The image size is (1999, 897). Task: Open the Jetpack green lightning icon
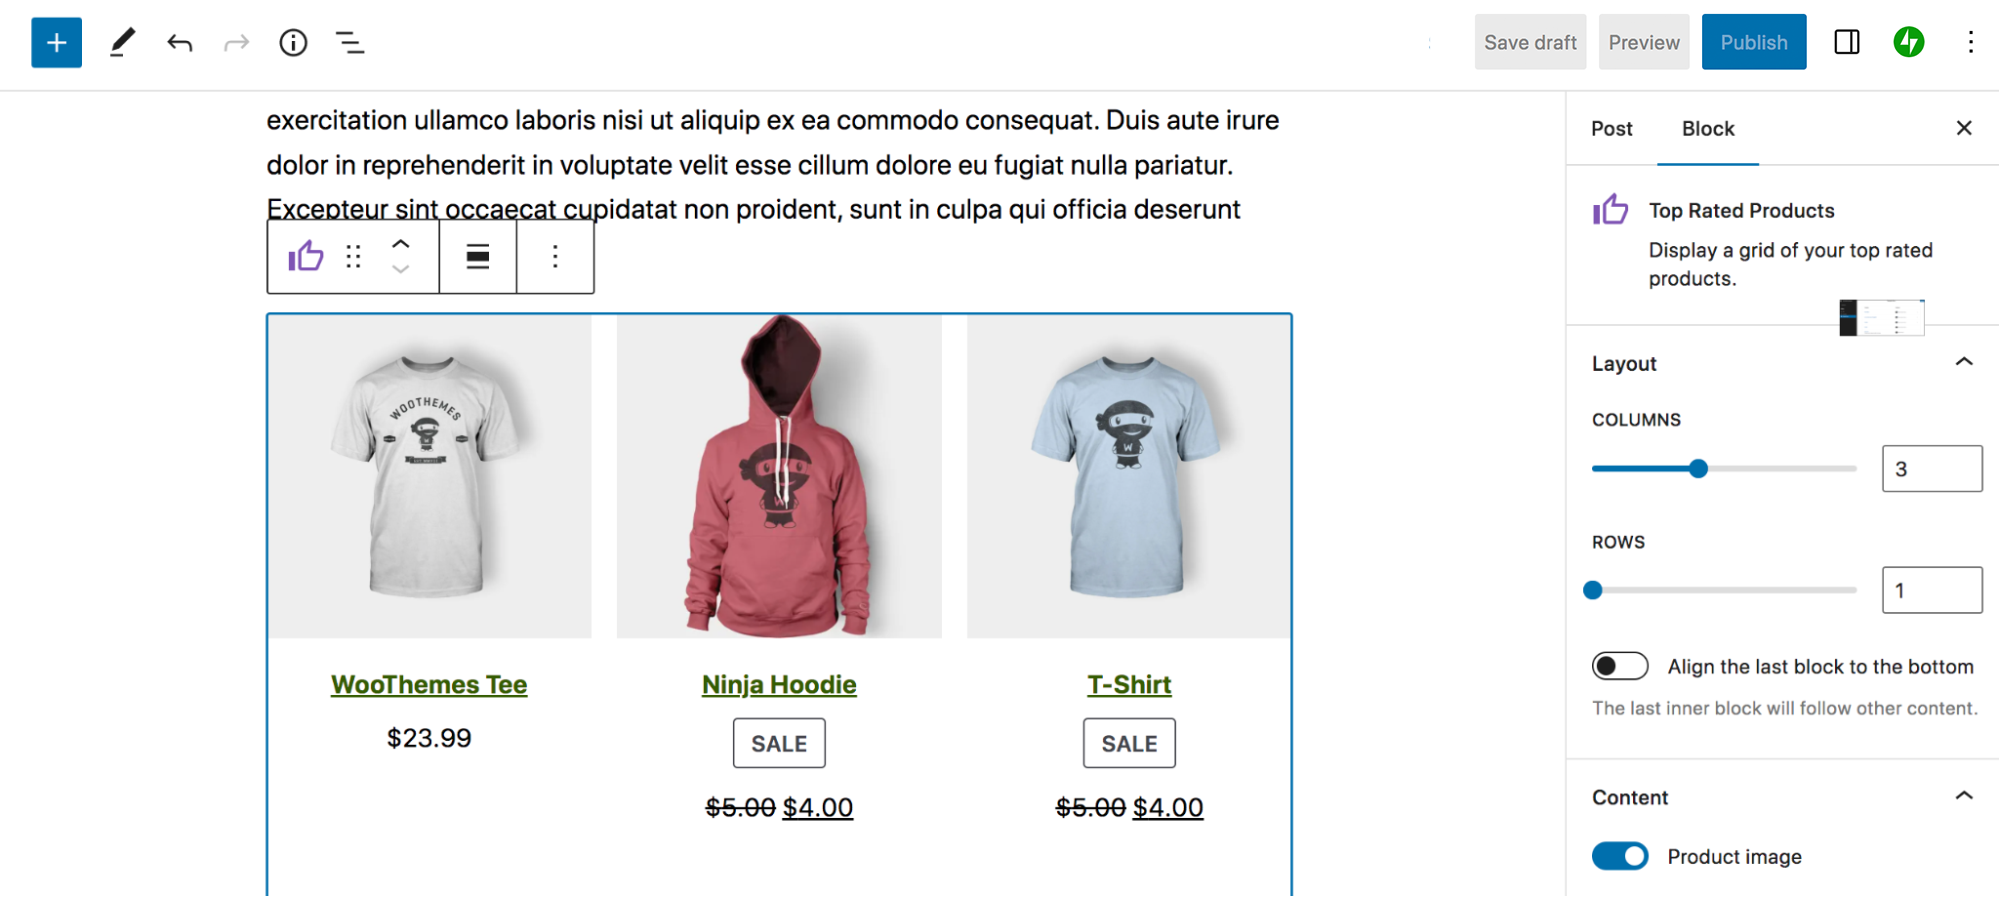click(1909, 42)
